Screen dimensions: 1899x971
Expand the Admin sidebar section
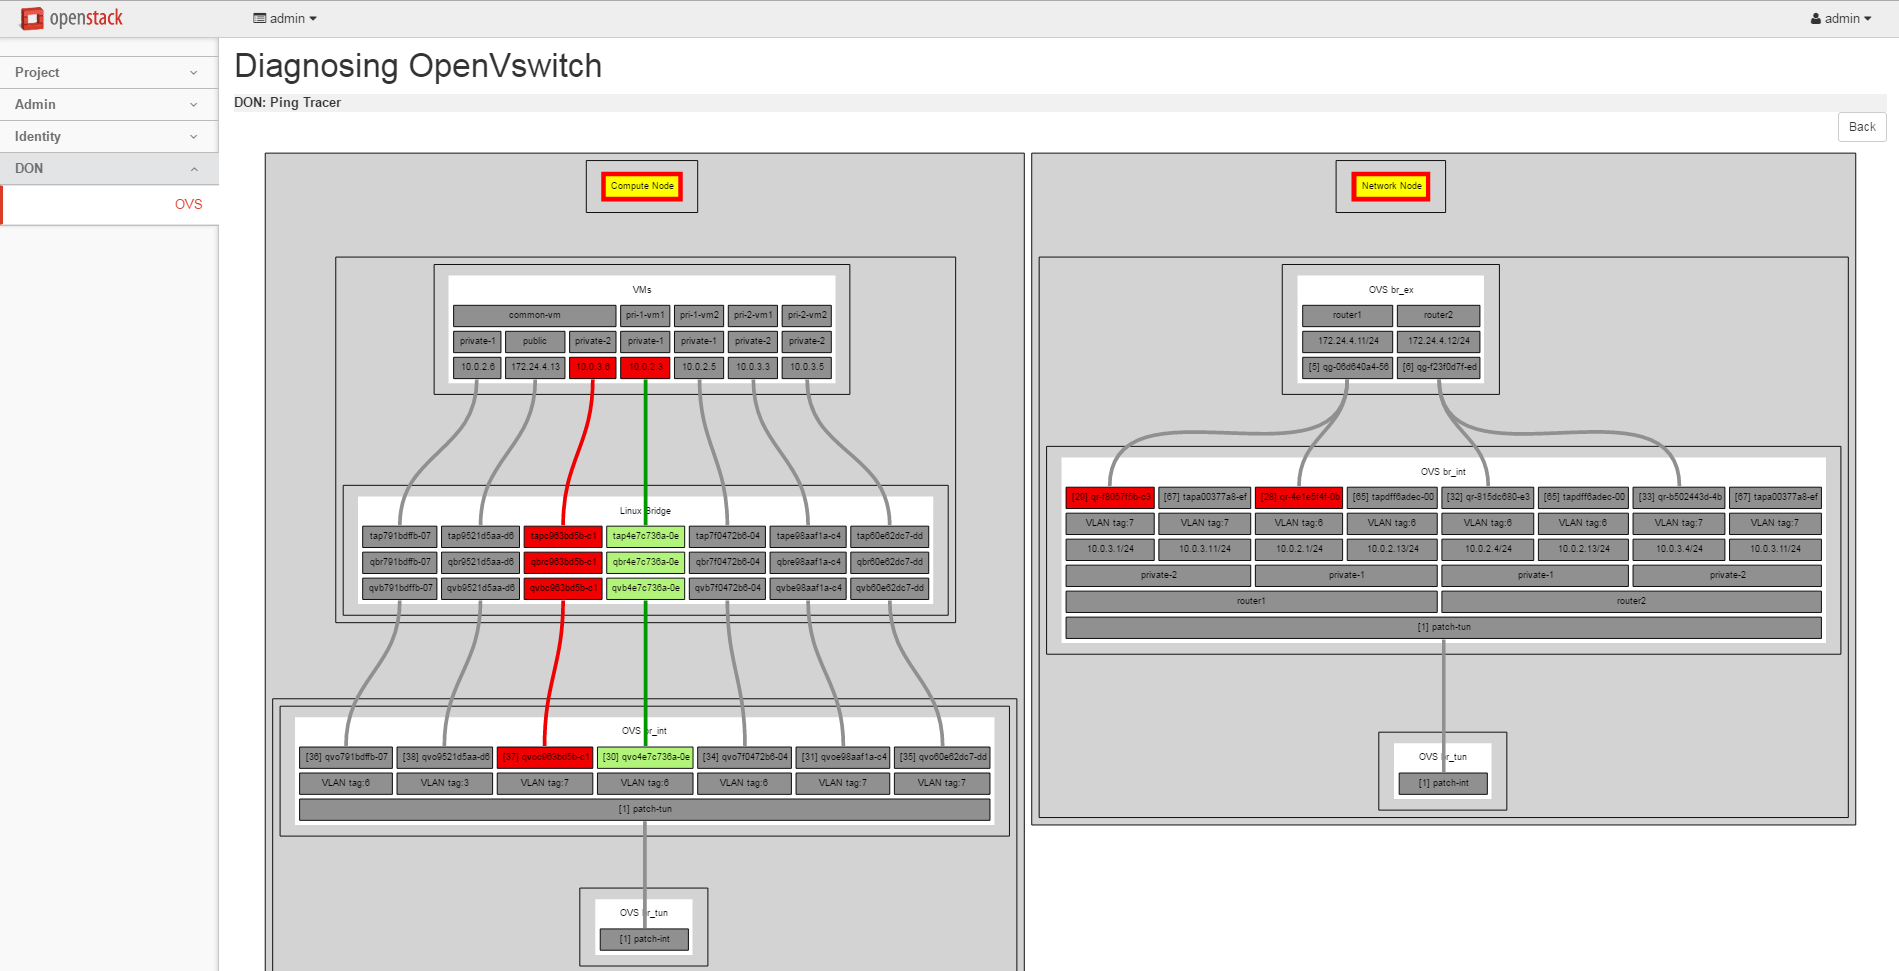108,104
